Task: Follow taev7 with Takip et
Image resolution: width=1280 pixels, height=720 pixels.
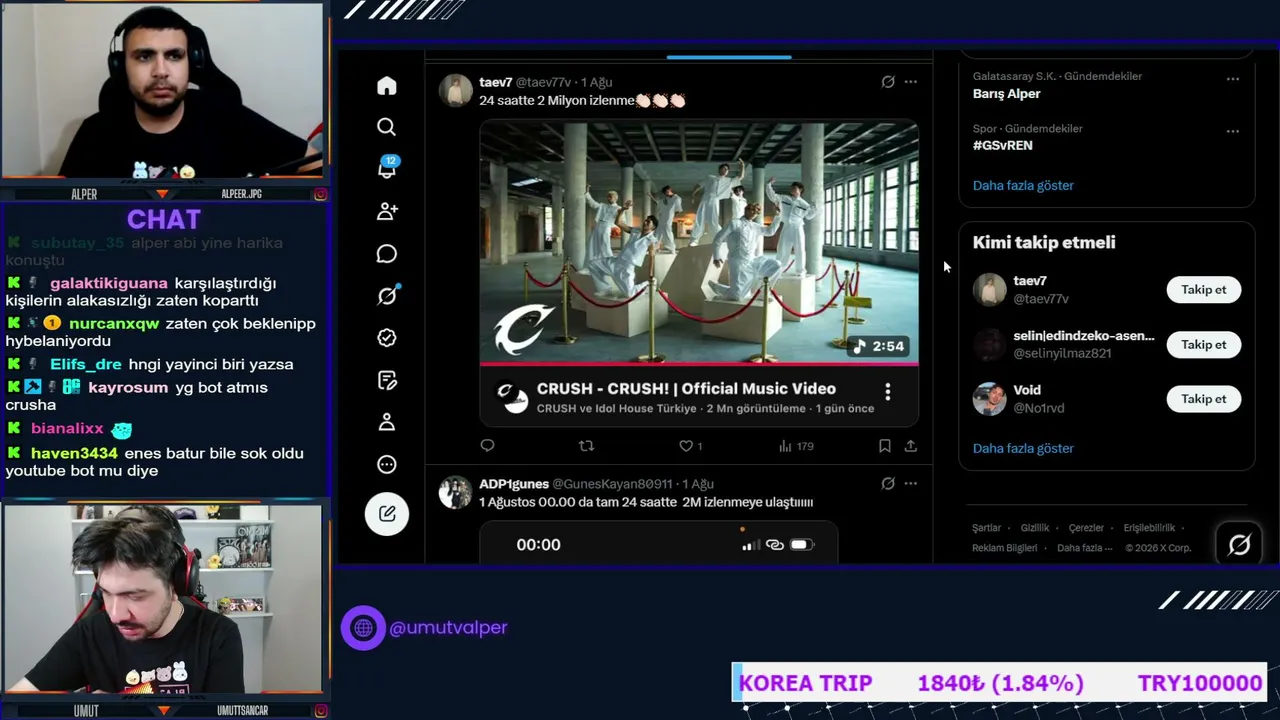Action: [x=1204, y=290]
